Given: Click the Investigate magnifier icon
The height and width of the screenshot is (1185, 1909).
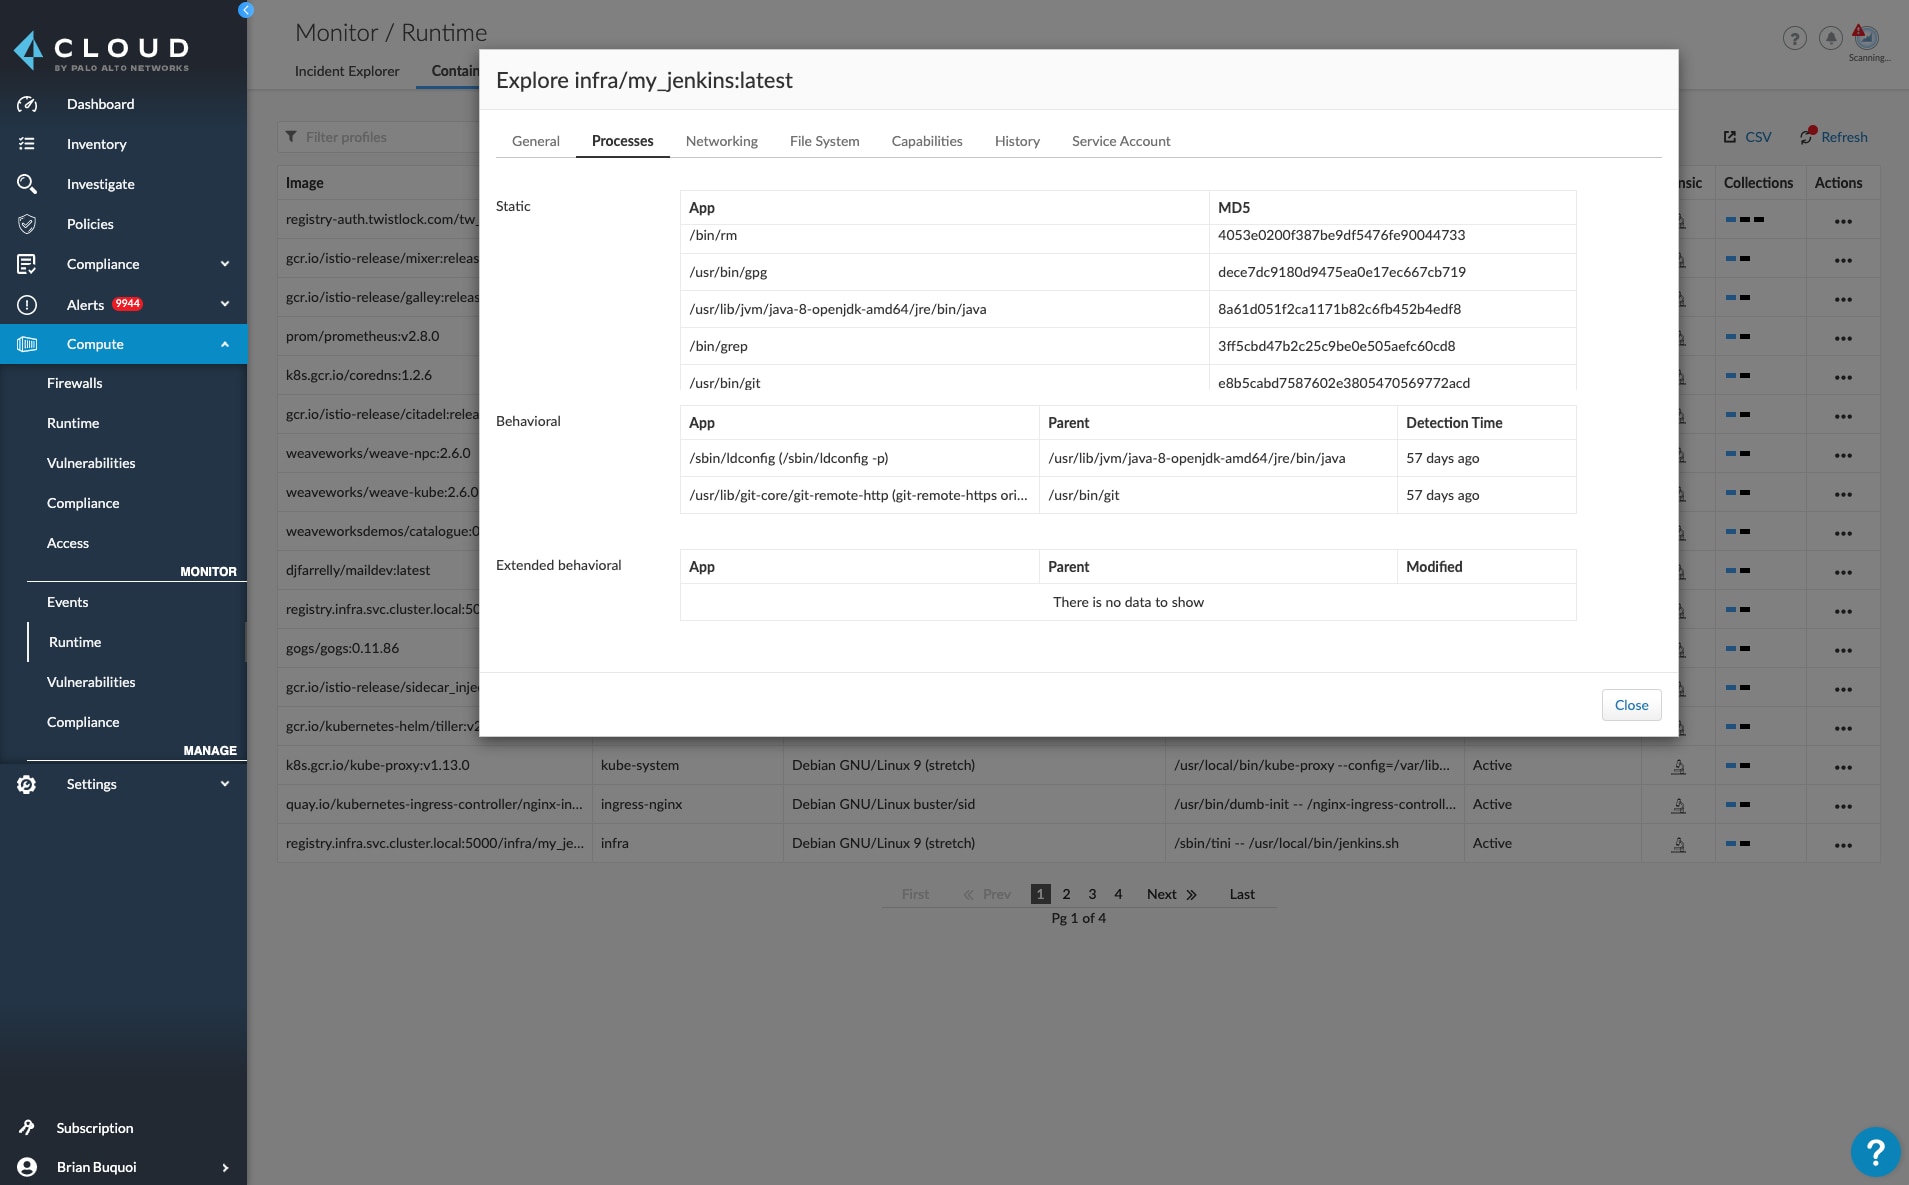Looking at the screenshot, I should click(27, 184).
